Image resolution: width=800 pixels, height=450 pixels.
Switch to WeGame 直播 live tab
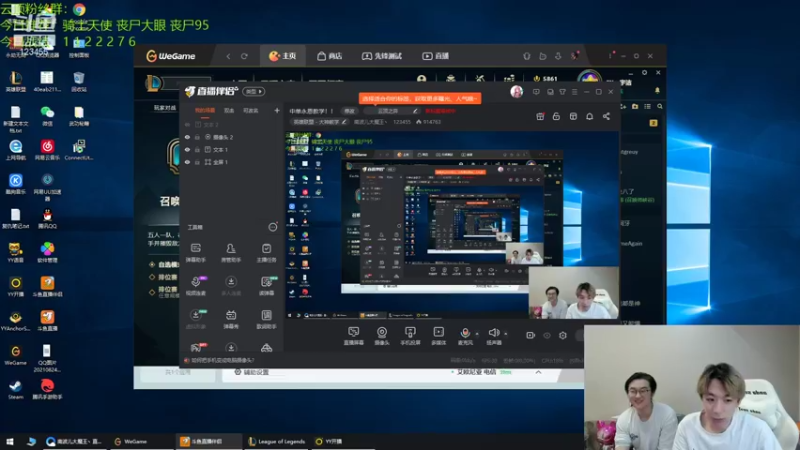pos(435,56)
